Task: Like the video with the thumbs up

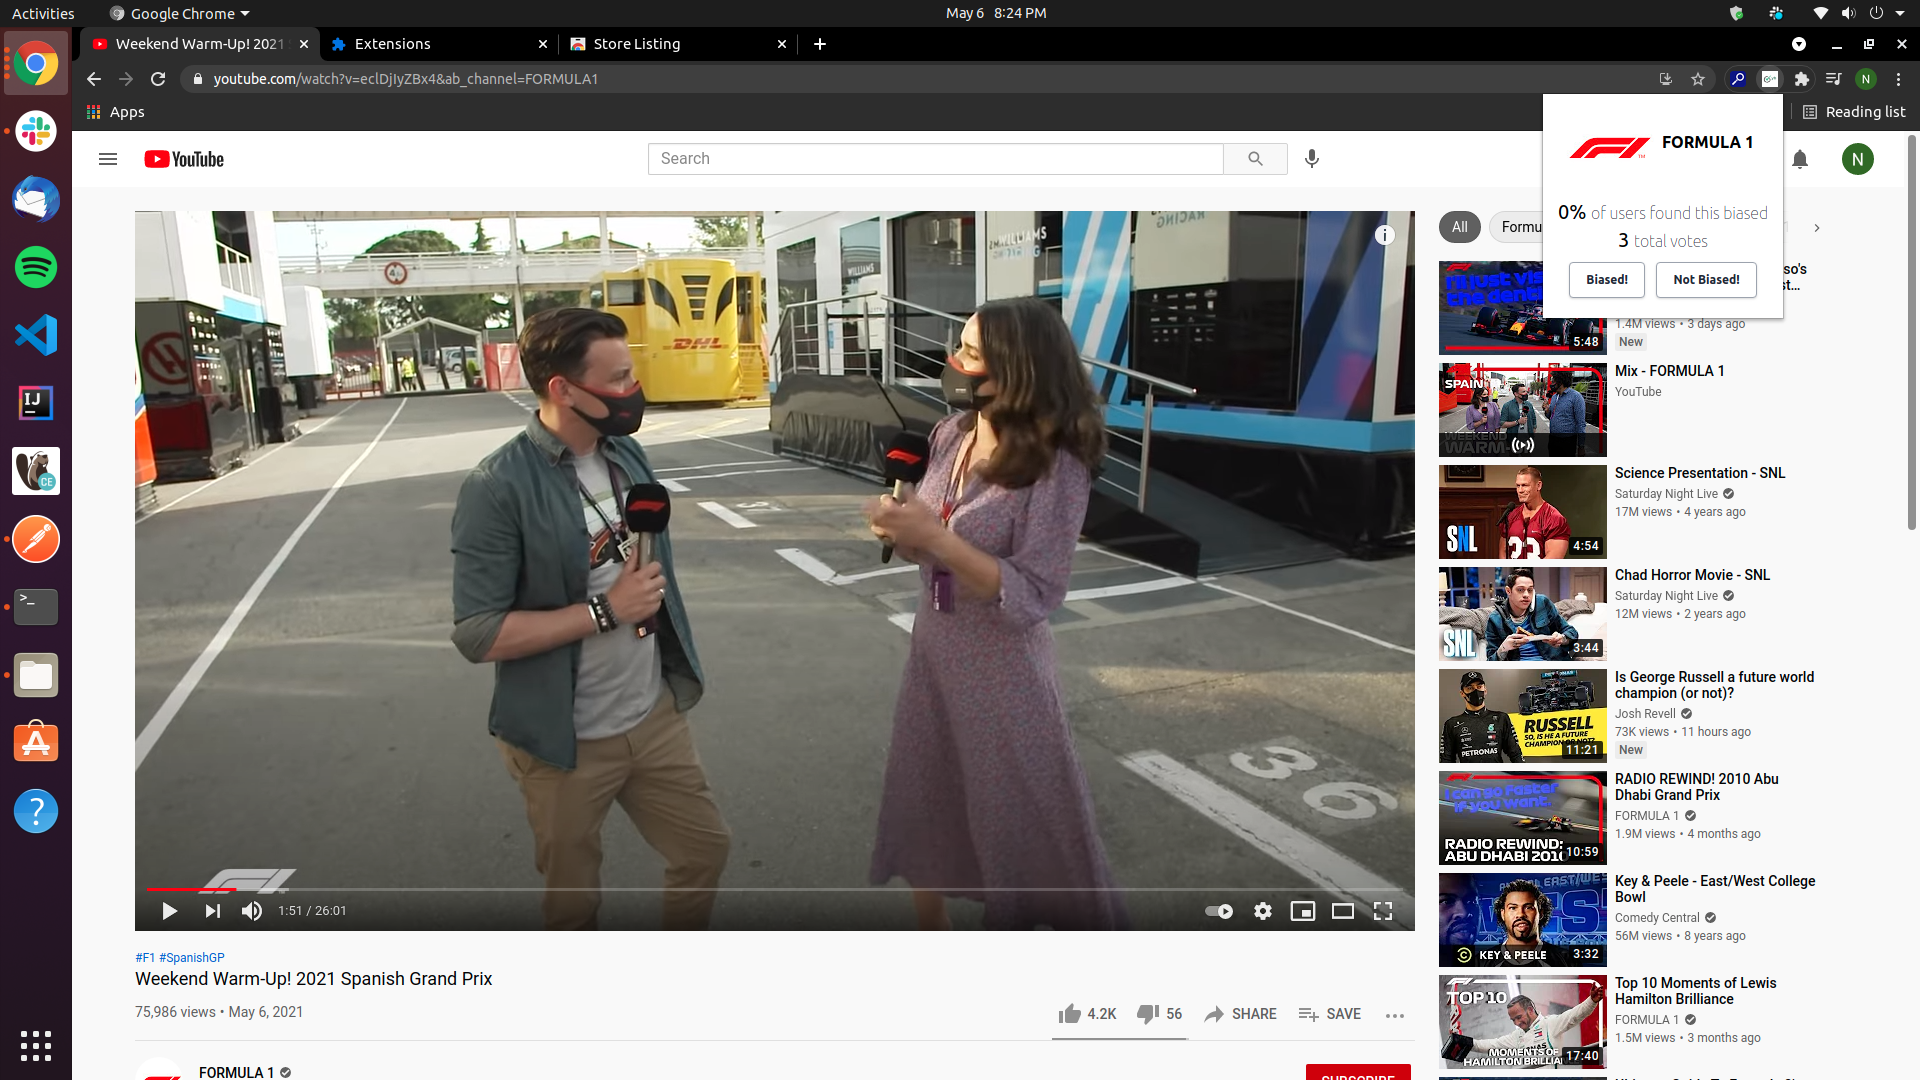Action: pos(1070,1014)
